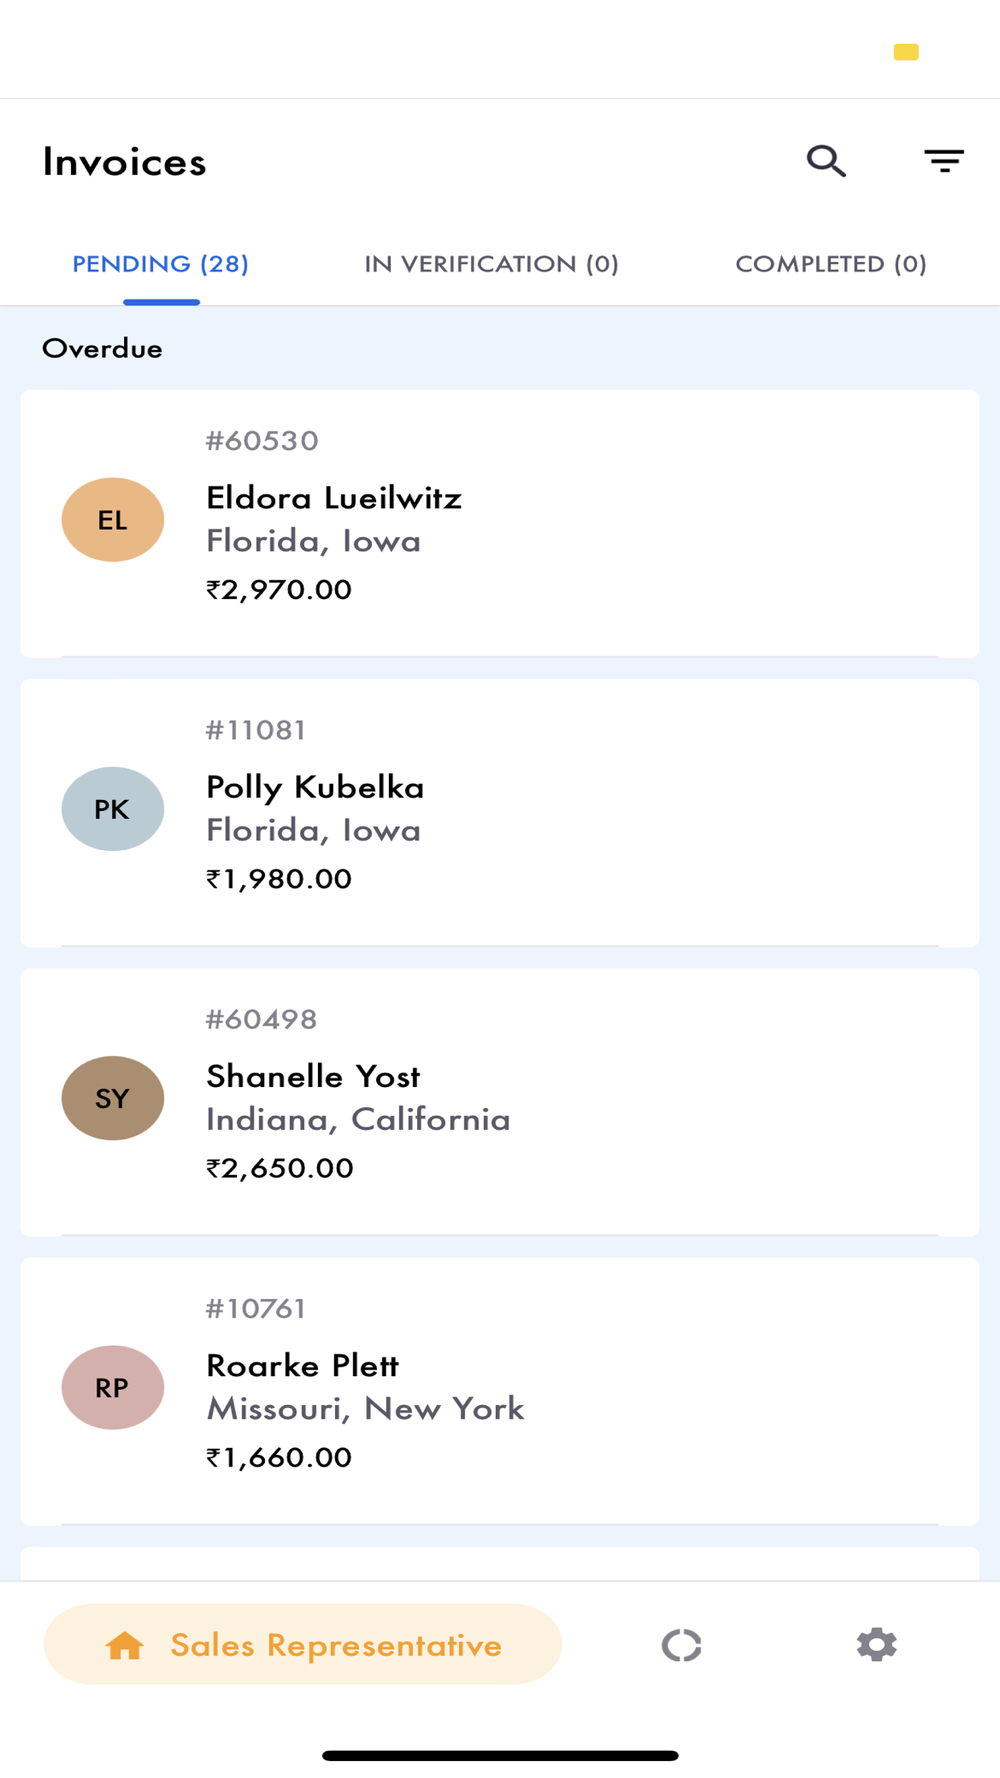
Task: Tap the SY avatar circle
Action: [x=113, y=1098]
